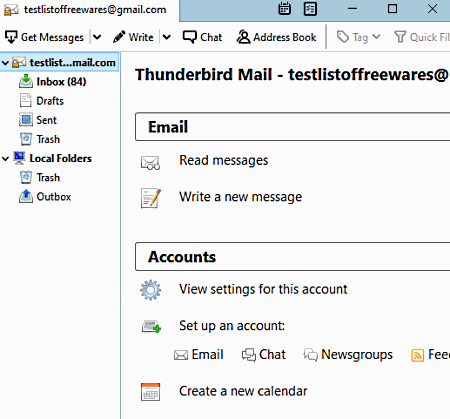Screen dimensions: 450x419
Task: Click the Write a new message pencil icon
Action: 151,198
